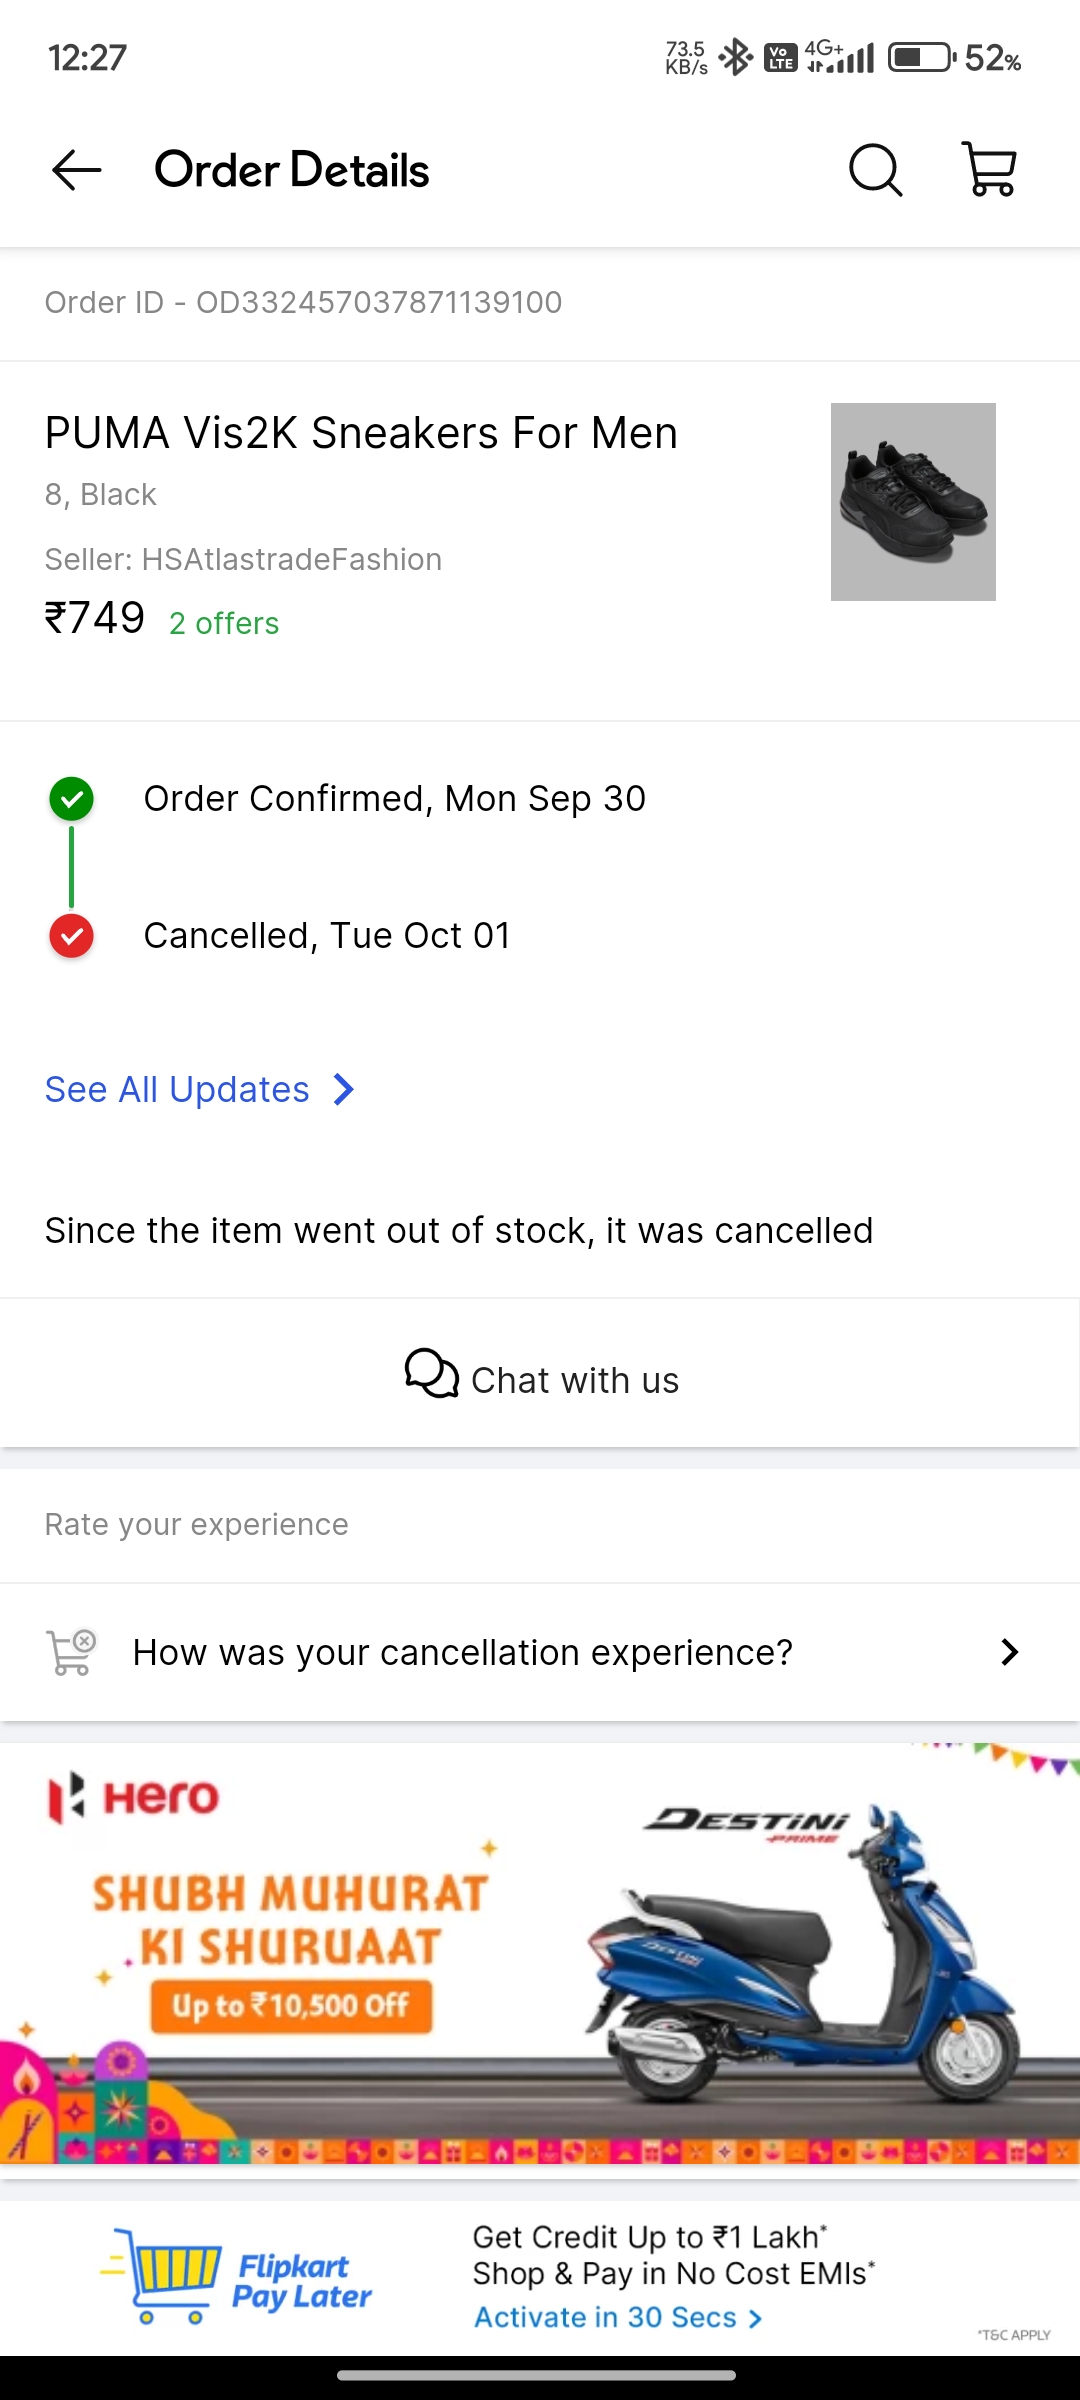Screen dimensions: 1080x2400
Task: Open search with the magnifier icon
Action: click(x=875, y=170)
